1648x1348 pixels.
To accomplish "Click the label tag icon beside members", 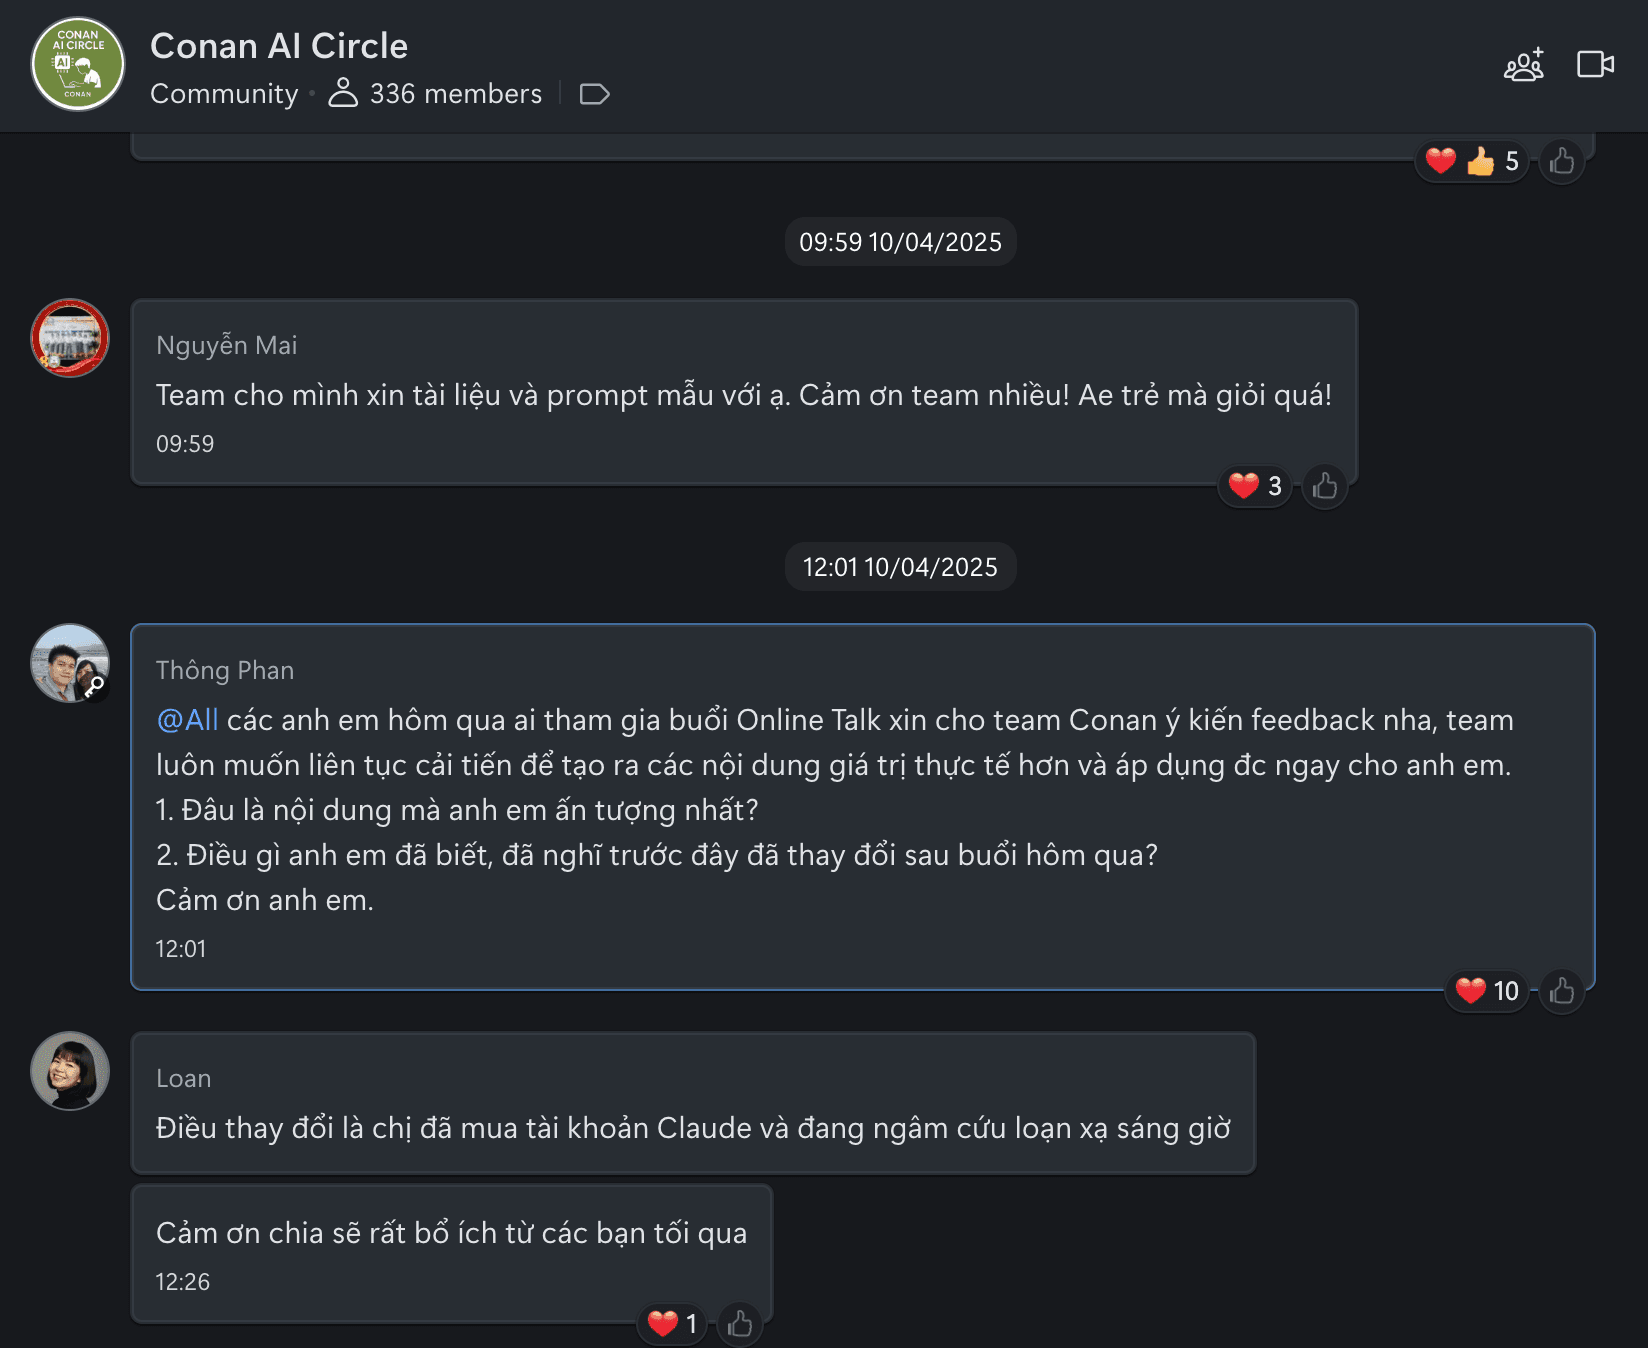I will coord(594,94).
